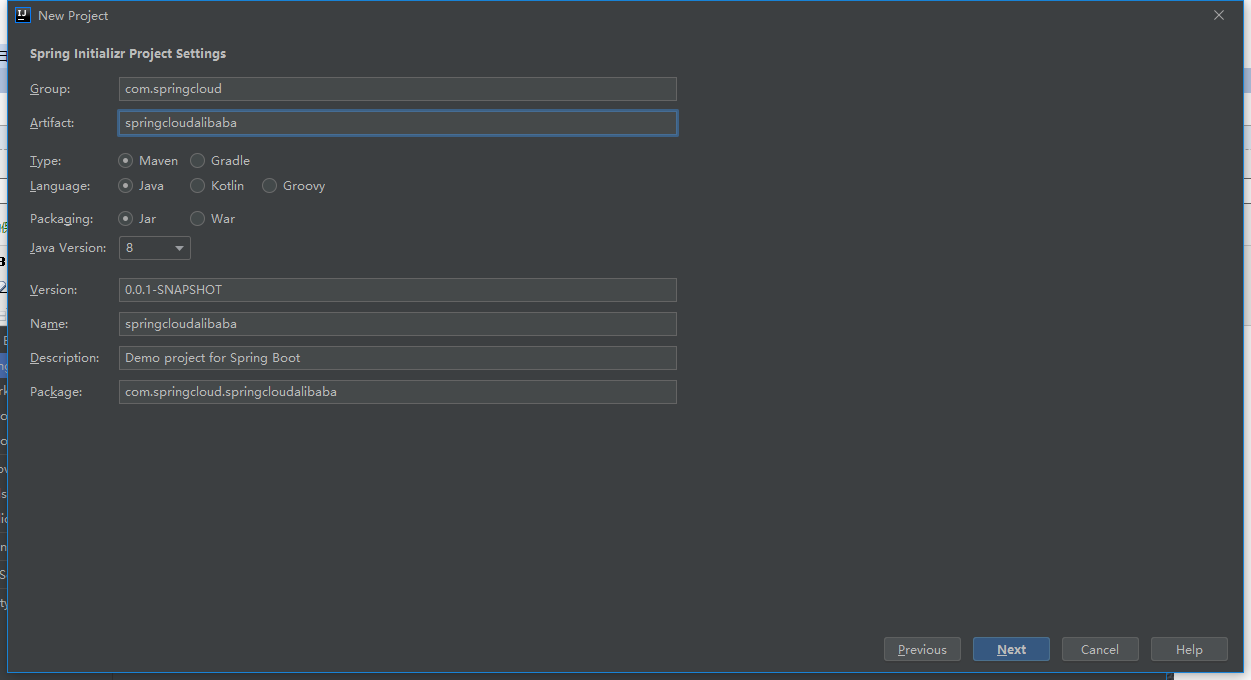This screenshot has width=1251, height=680.
Task: Close the New Project dialog
Action: pos(1218,15)
